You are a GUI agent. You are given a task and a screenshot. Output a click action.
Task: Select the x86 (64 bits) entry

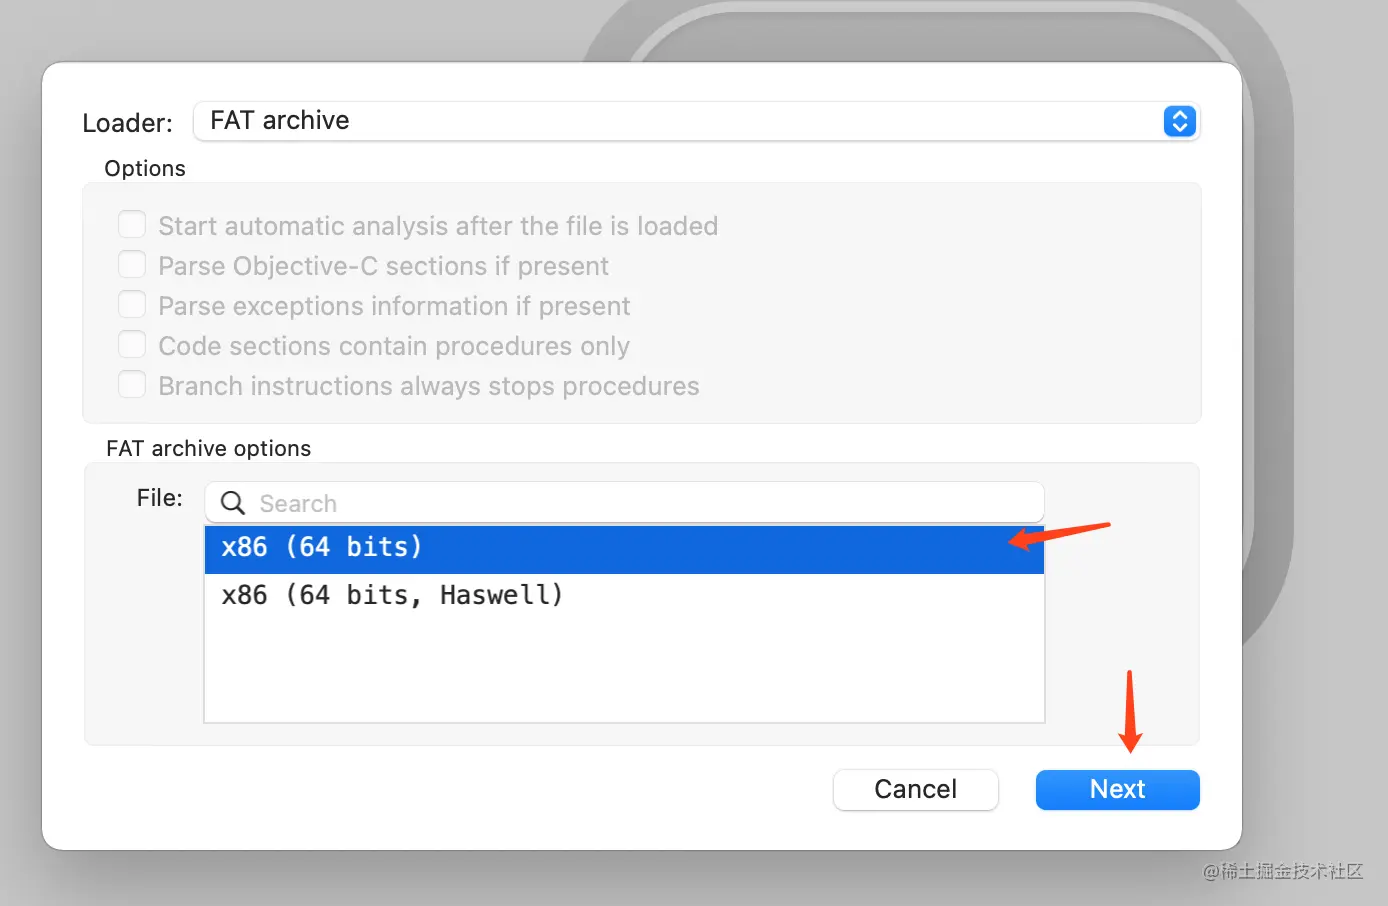tap(624, 549)
